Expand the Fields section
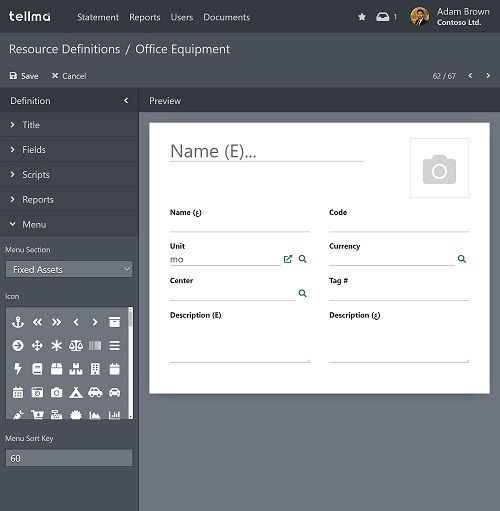The image size is (500, 511). click(x=69, y=150)
